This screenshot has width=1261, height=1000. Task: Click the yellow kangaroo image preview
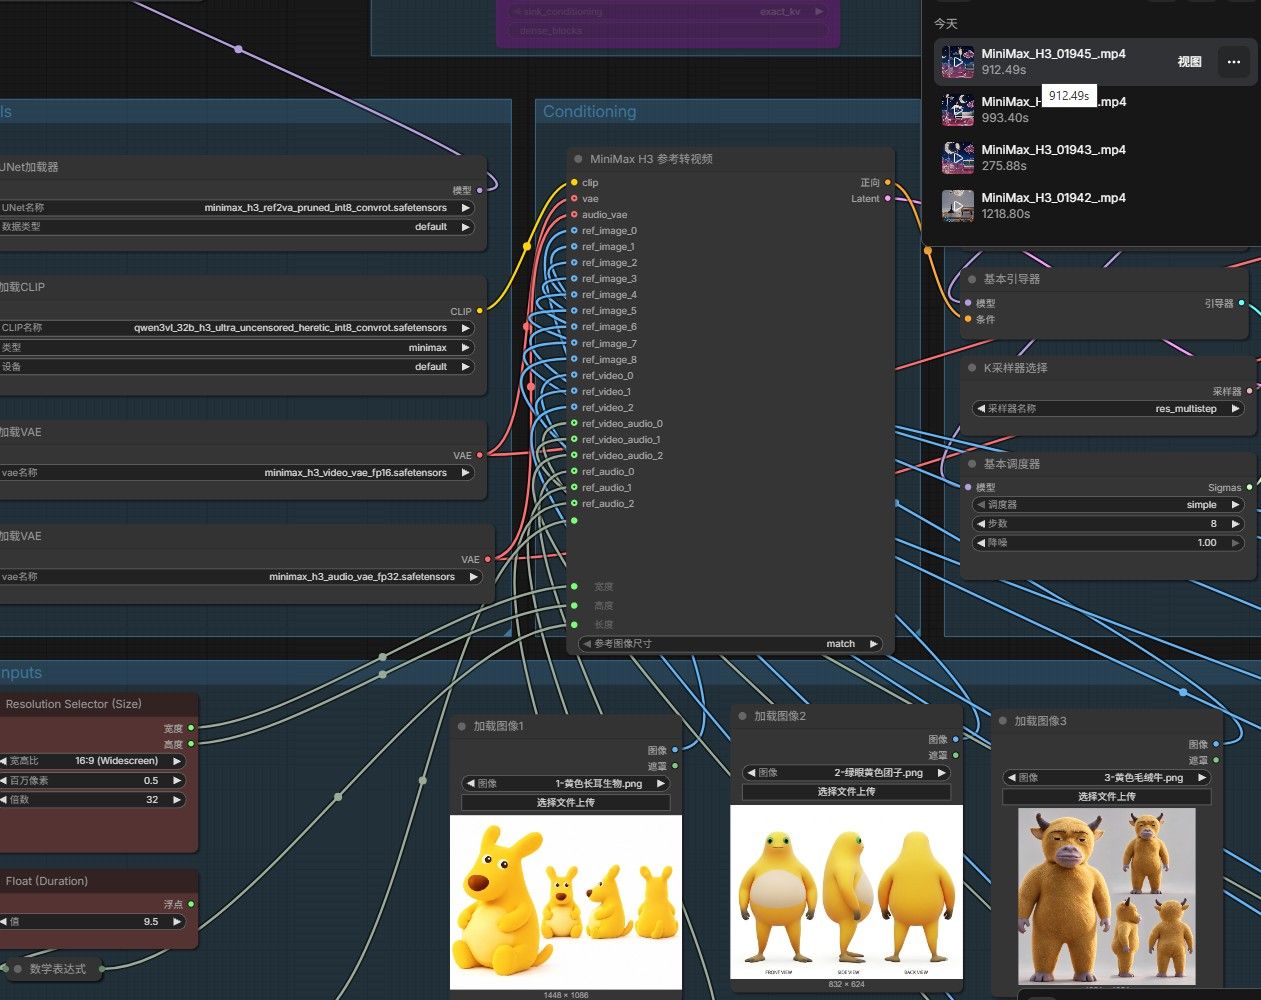[566, 902]
